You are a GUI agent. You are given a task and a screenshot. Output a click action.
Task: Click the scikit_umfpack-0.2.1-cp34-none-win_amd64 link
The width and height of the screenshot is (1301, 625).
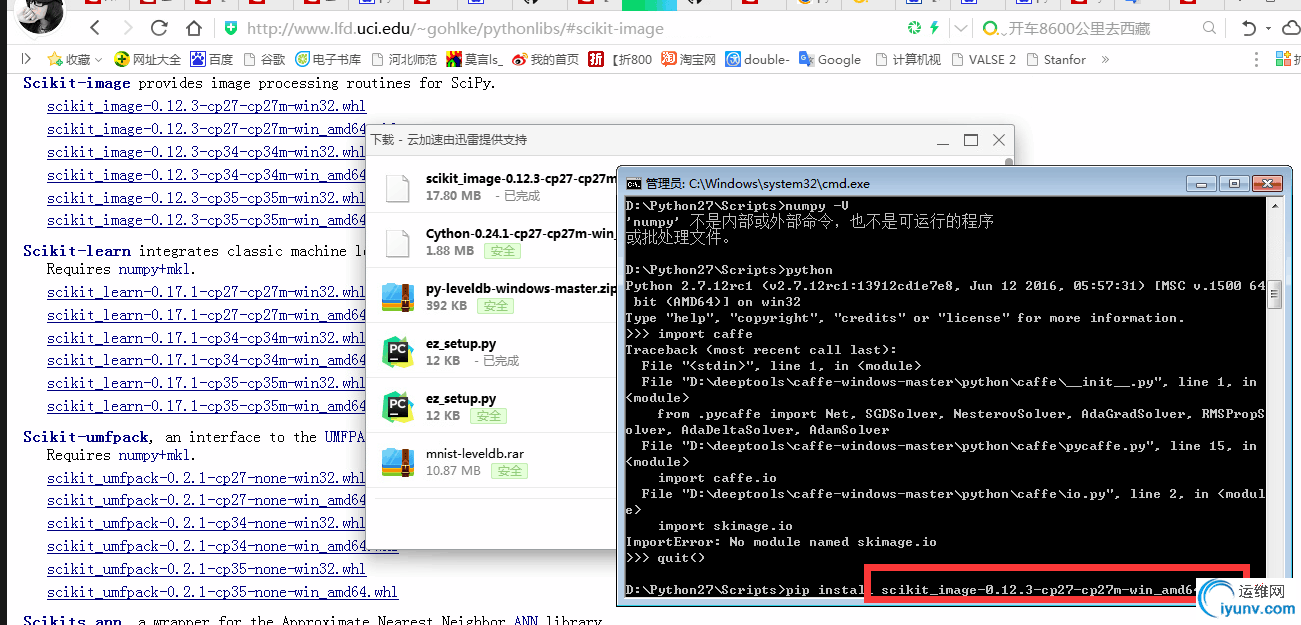pyautogui.click(x=222, y=546)
